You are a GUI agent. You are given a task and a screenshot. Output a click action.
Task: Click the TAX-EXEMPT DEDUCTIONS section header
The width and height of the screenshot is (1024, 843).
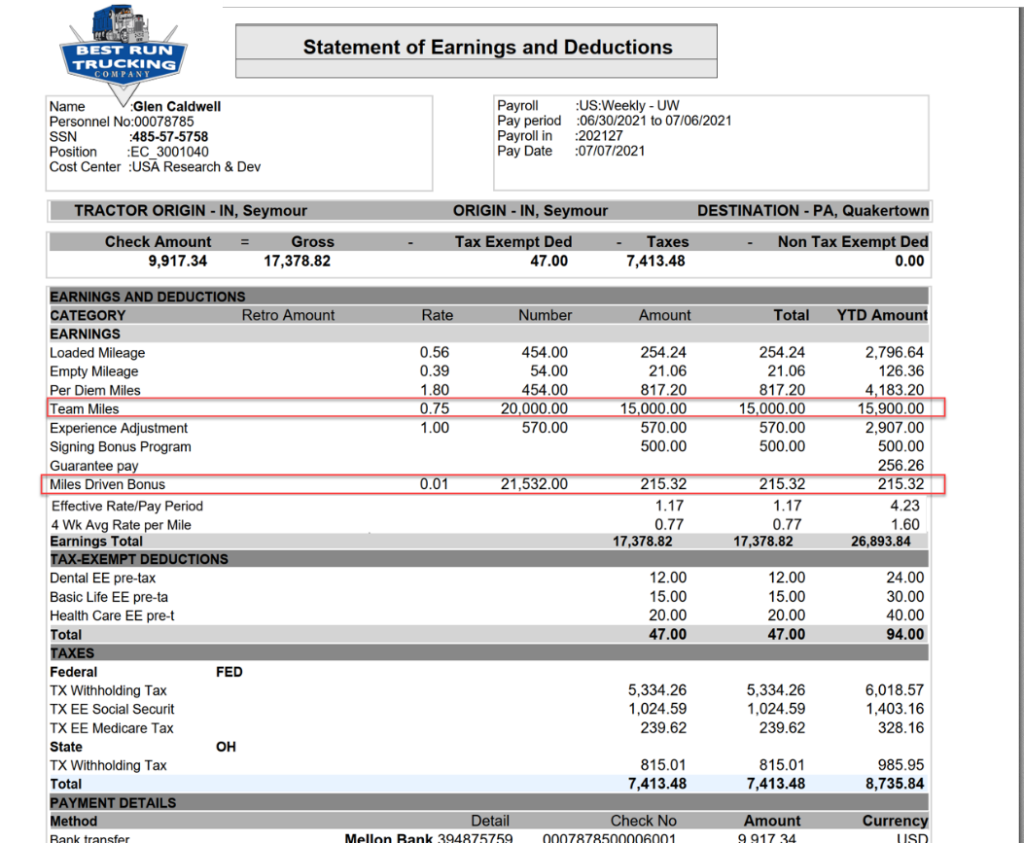coord(139,559)
